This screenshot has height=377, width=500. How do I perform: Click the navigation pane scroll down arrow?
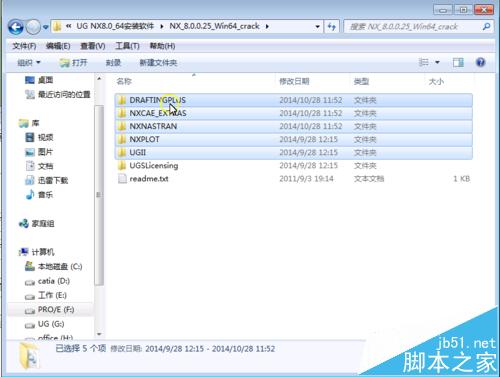pyautogui.click(x=99, y=334)
